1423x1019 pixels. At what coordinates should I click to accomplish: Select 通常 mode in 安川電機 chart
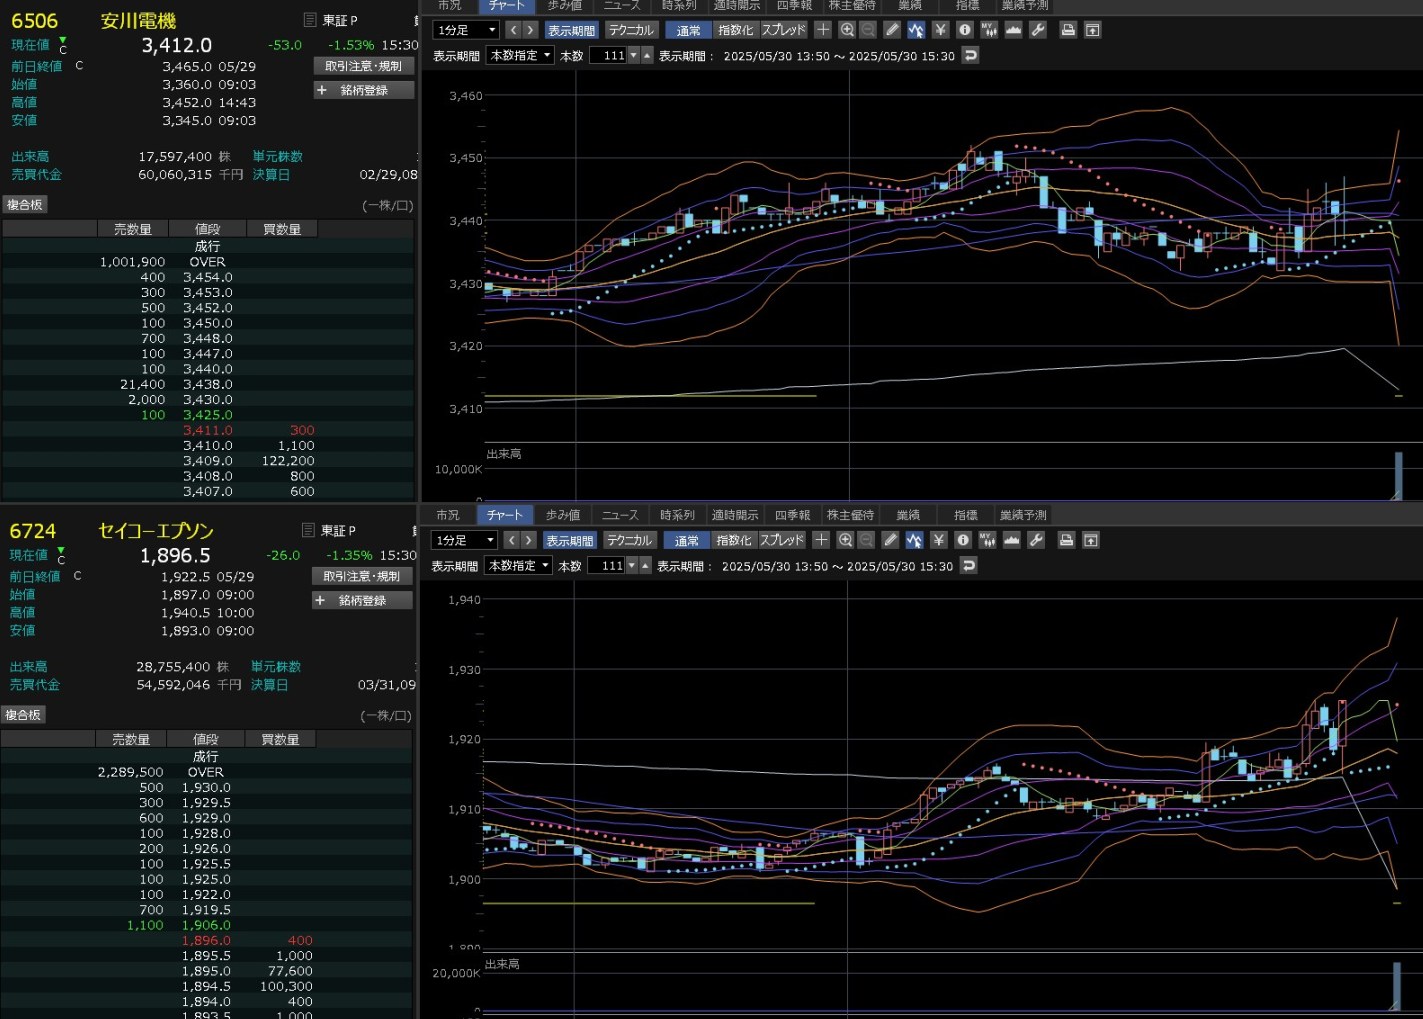pos(688,30)
